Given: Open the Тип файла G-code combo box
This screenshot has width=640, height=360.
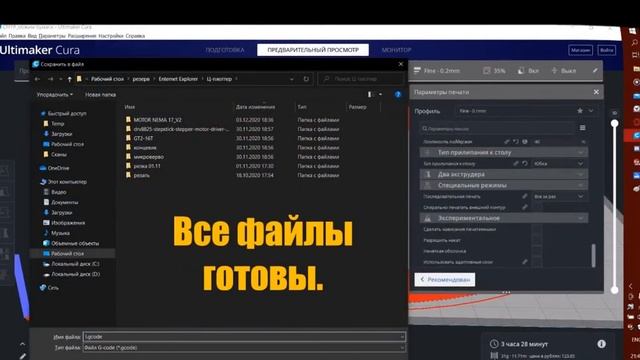Looking at the screenshot, I should coord(244,348).
